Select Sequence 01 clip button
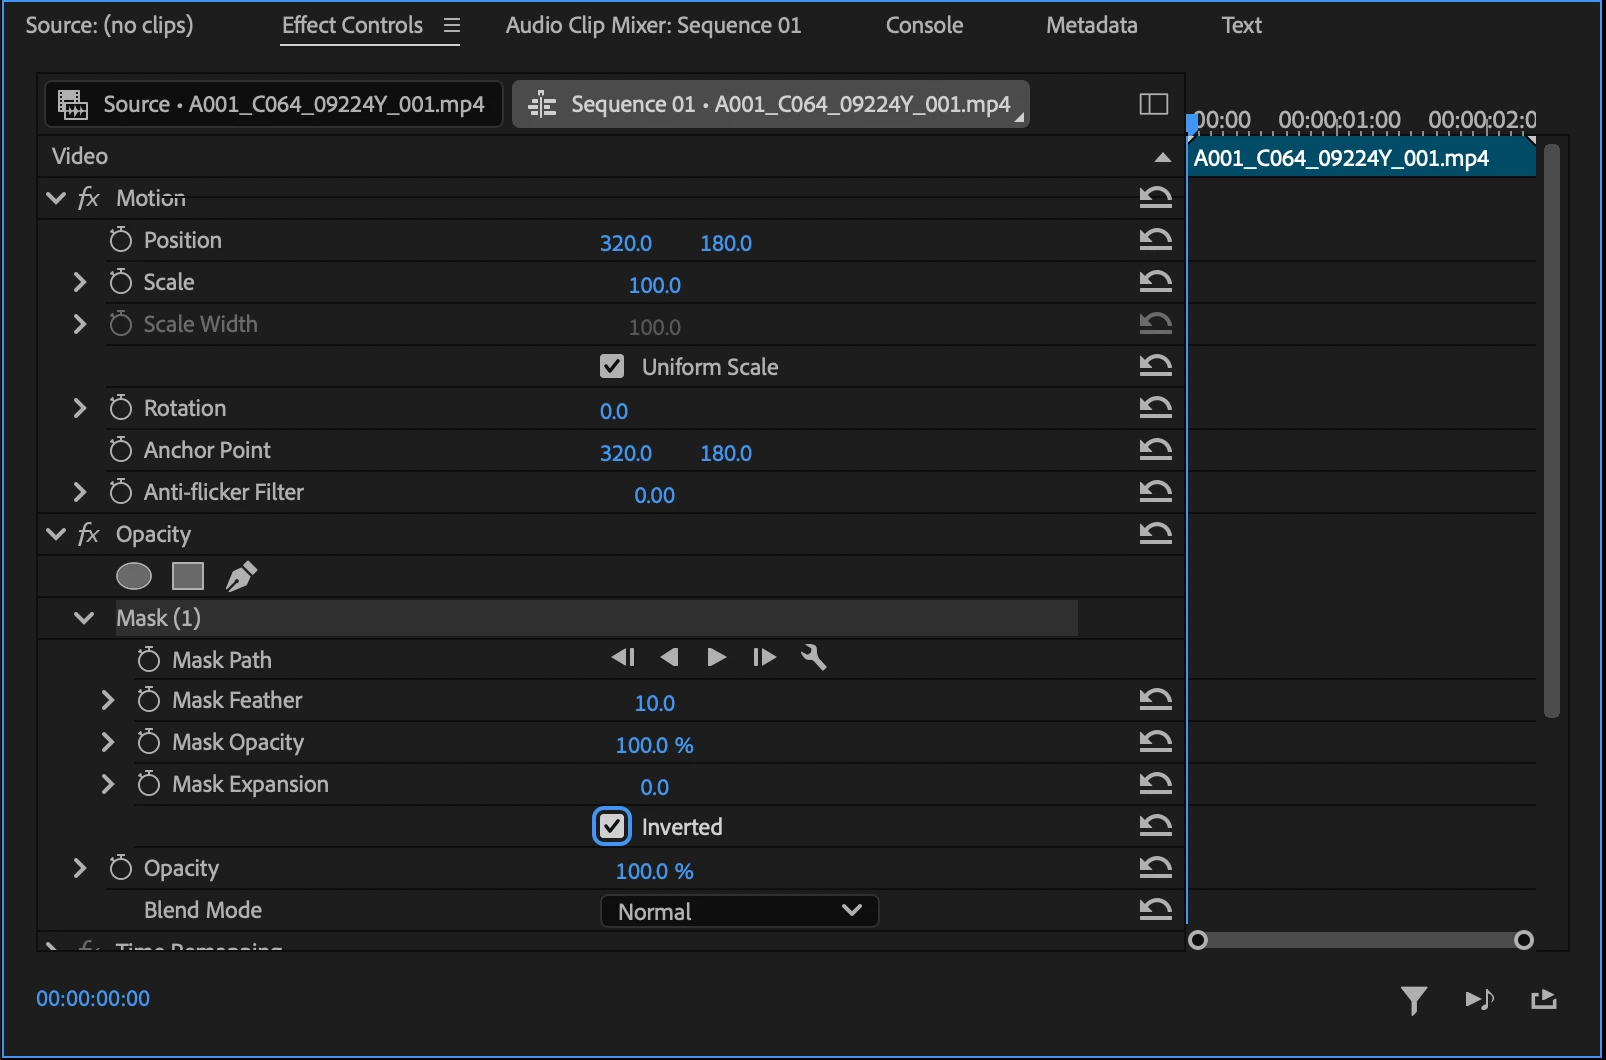This screenshot has height=1060, width=1606. click(x=771, y=104)
